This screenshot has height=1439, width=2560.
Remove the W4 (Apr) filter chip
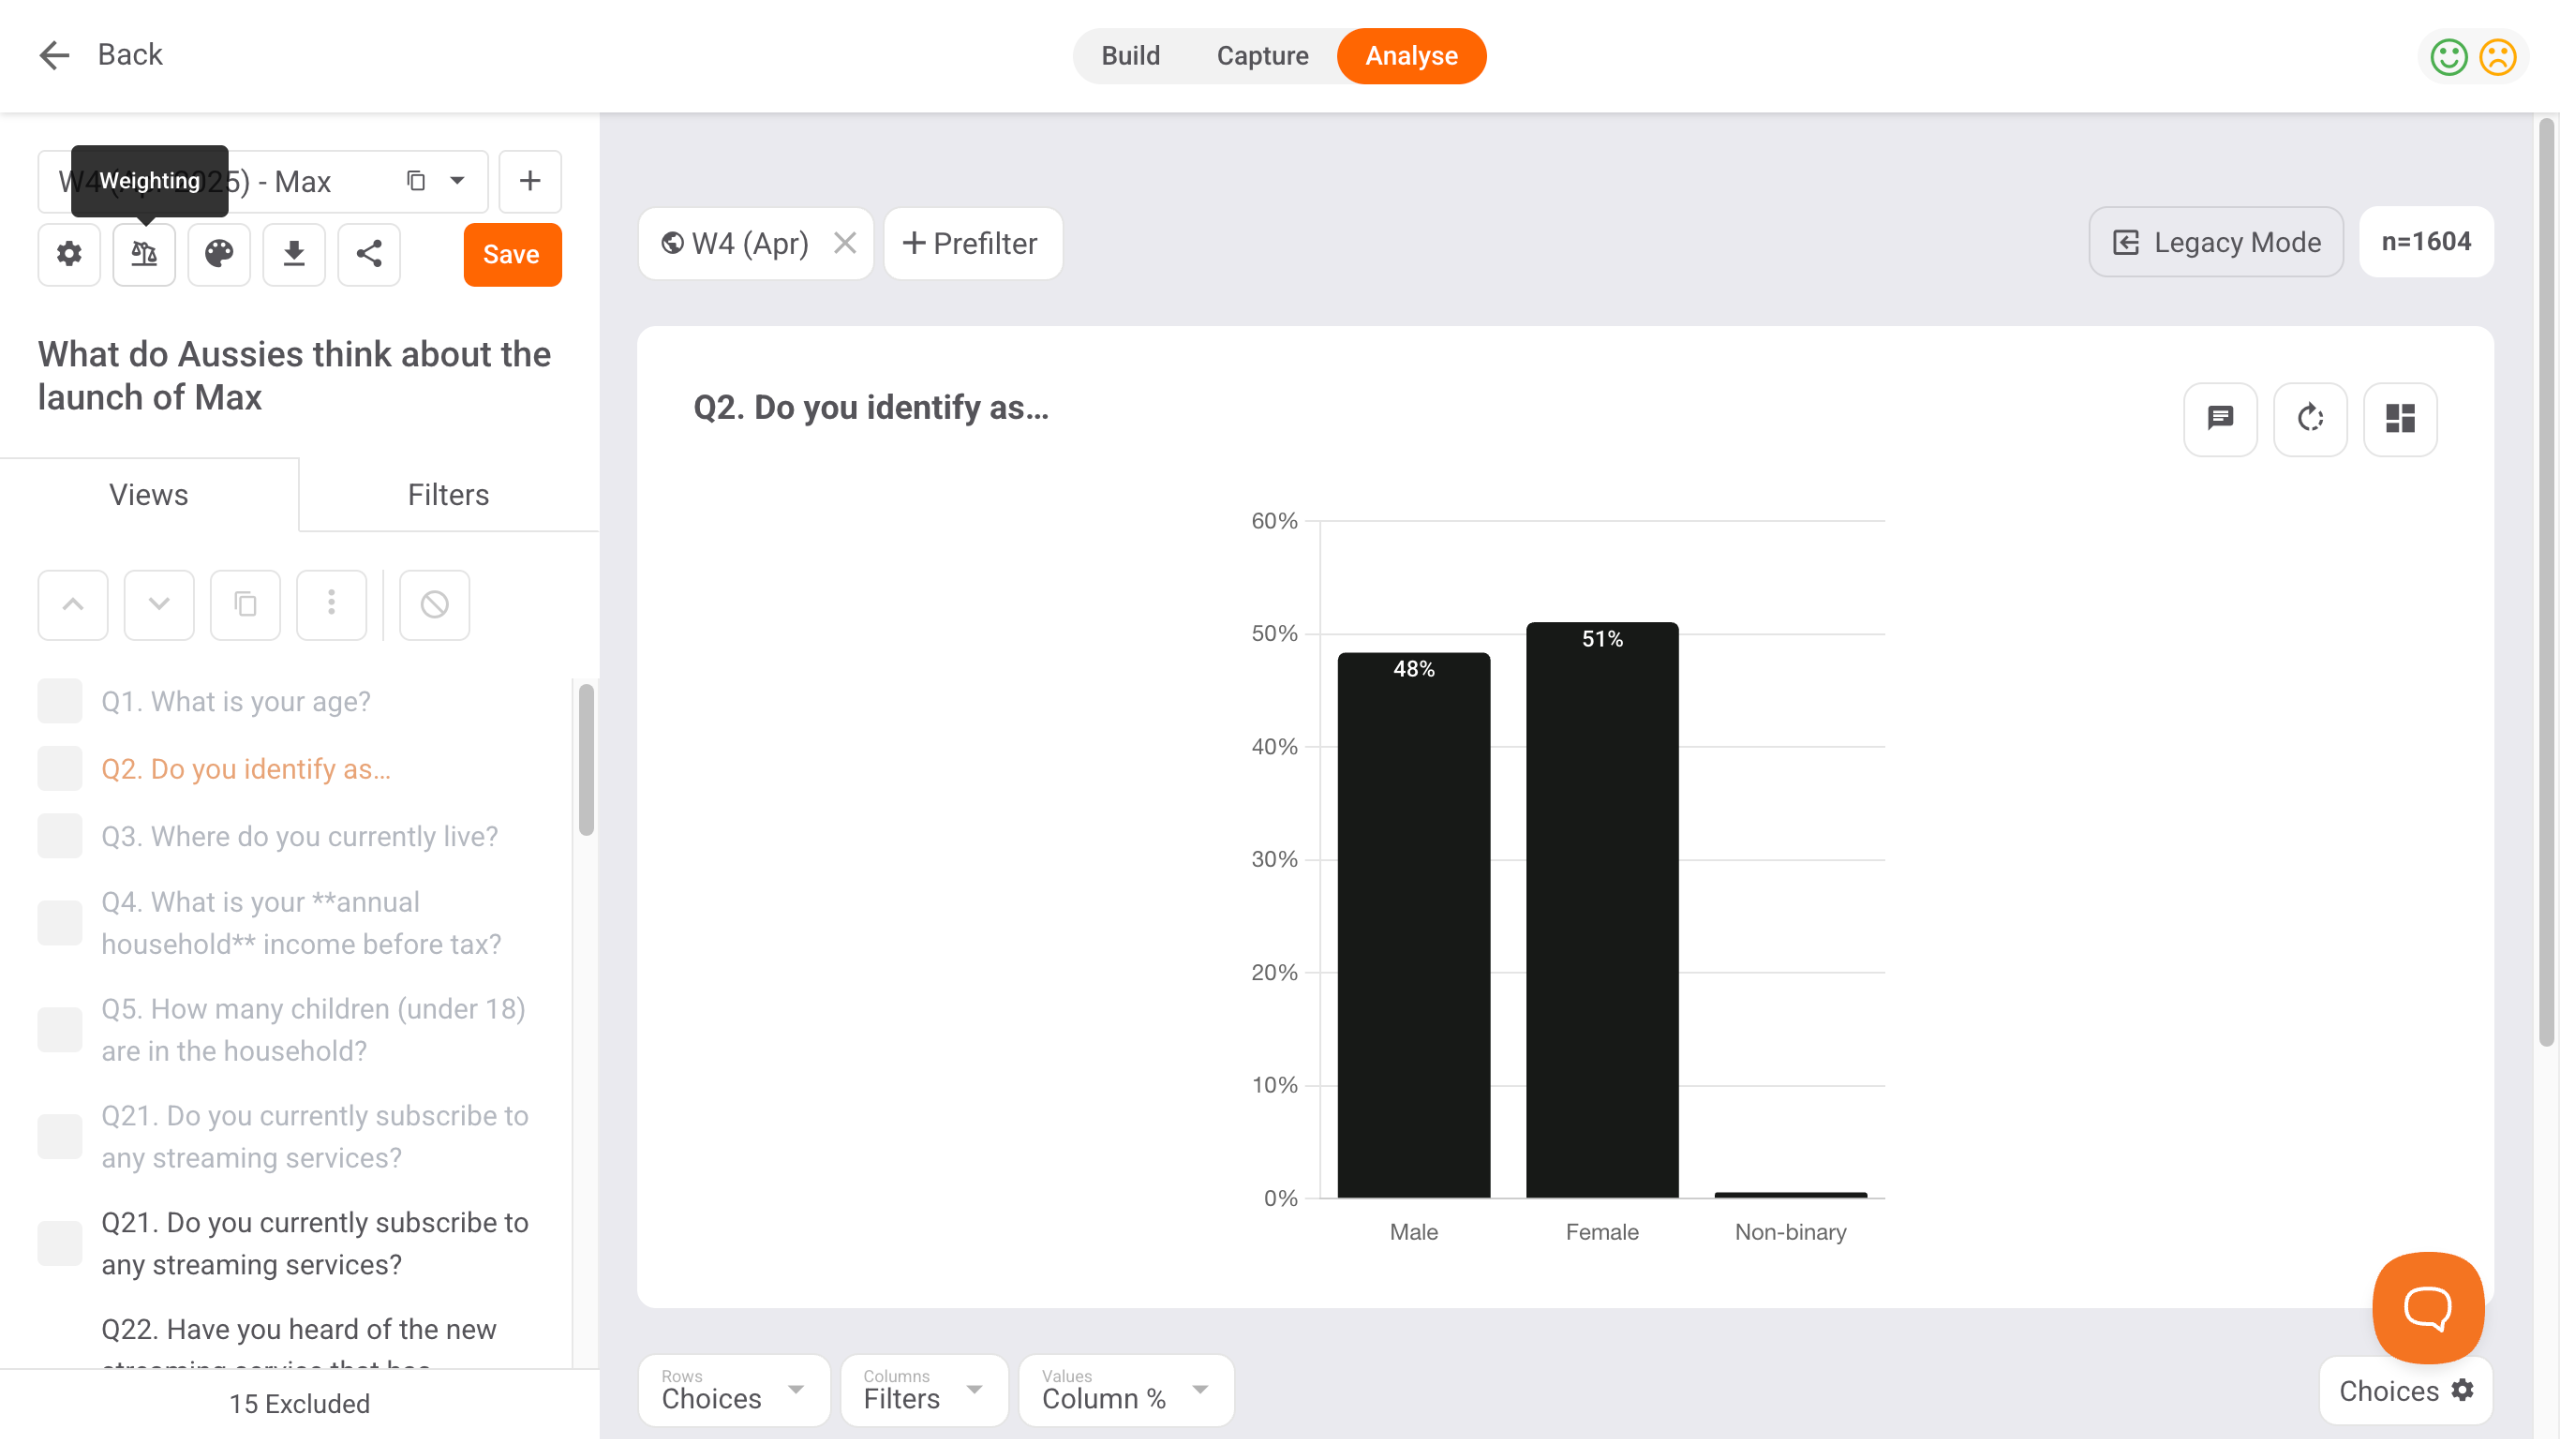pos(845,243)
